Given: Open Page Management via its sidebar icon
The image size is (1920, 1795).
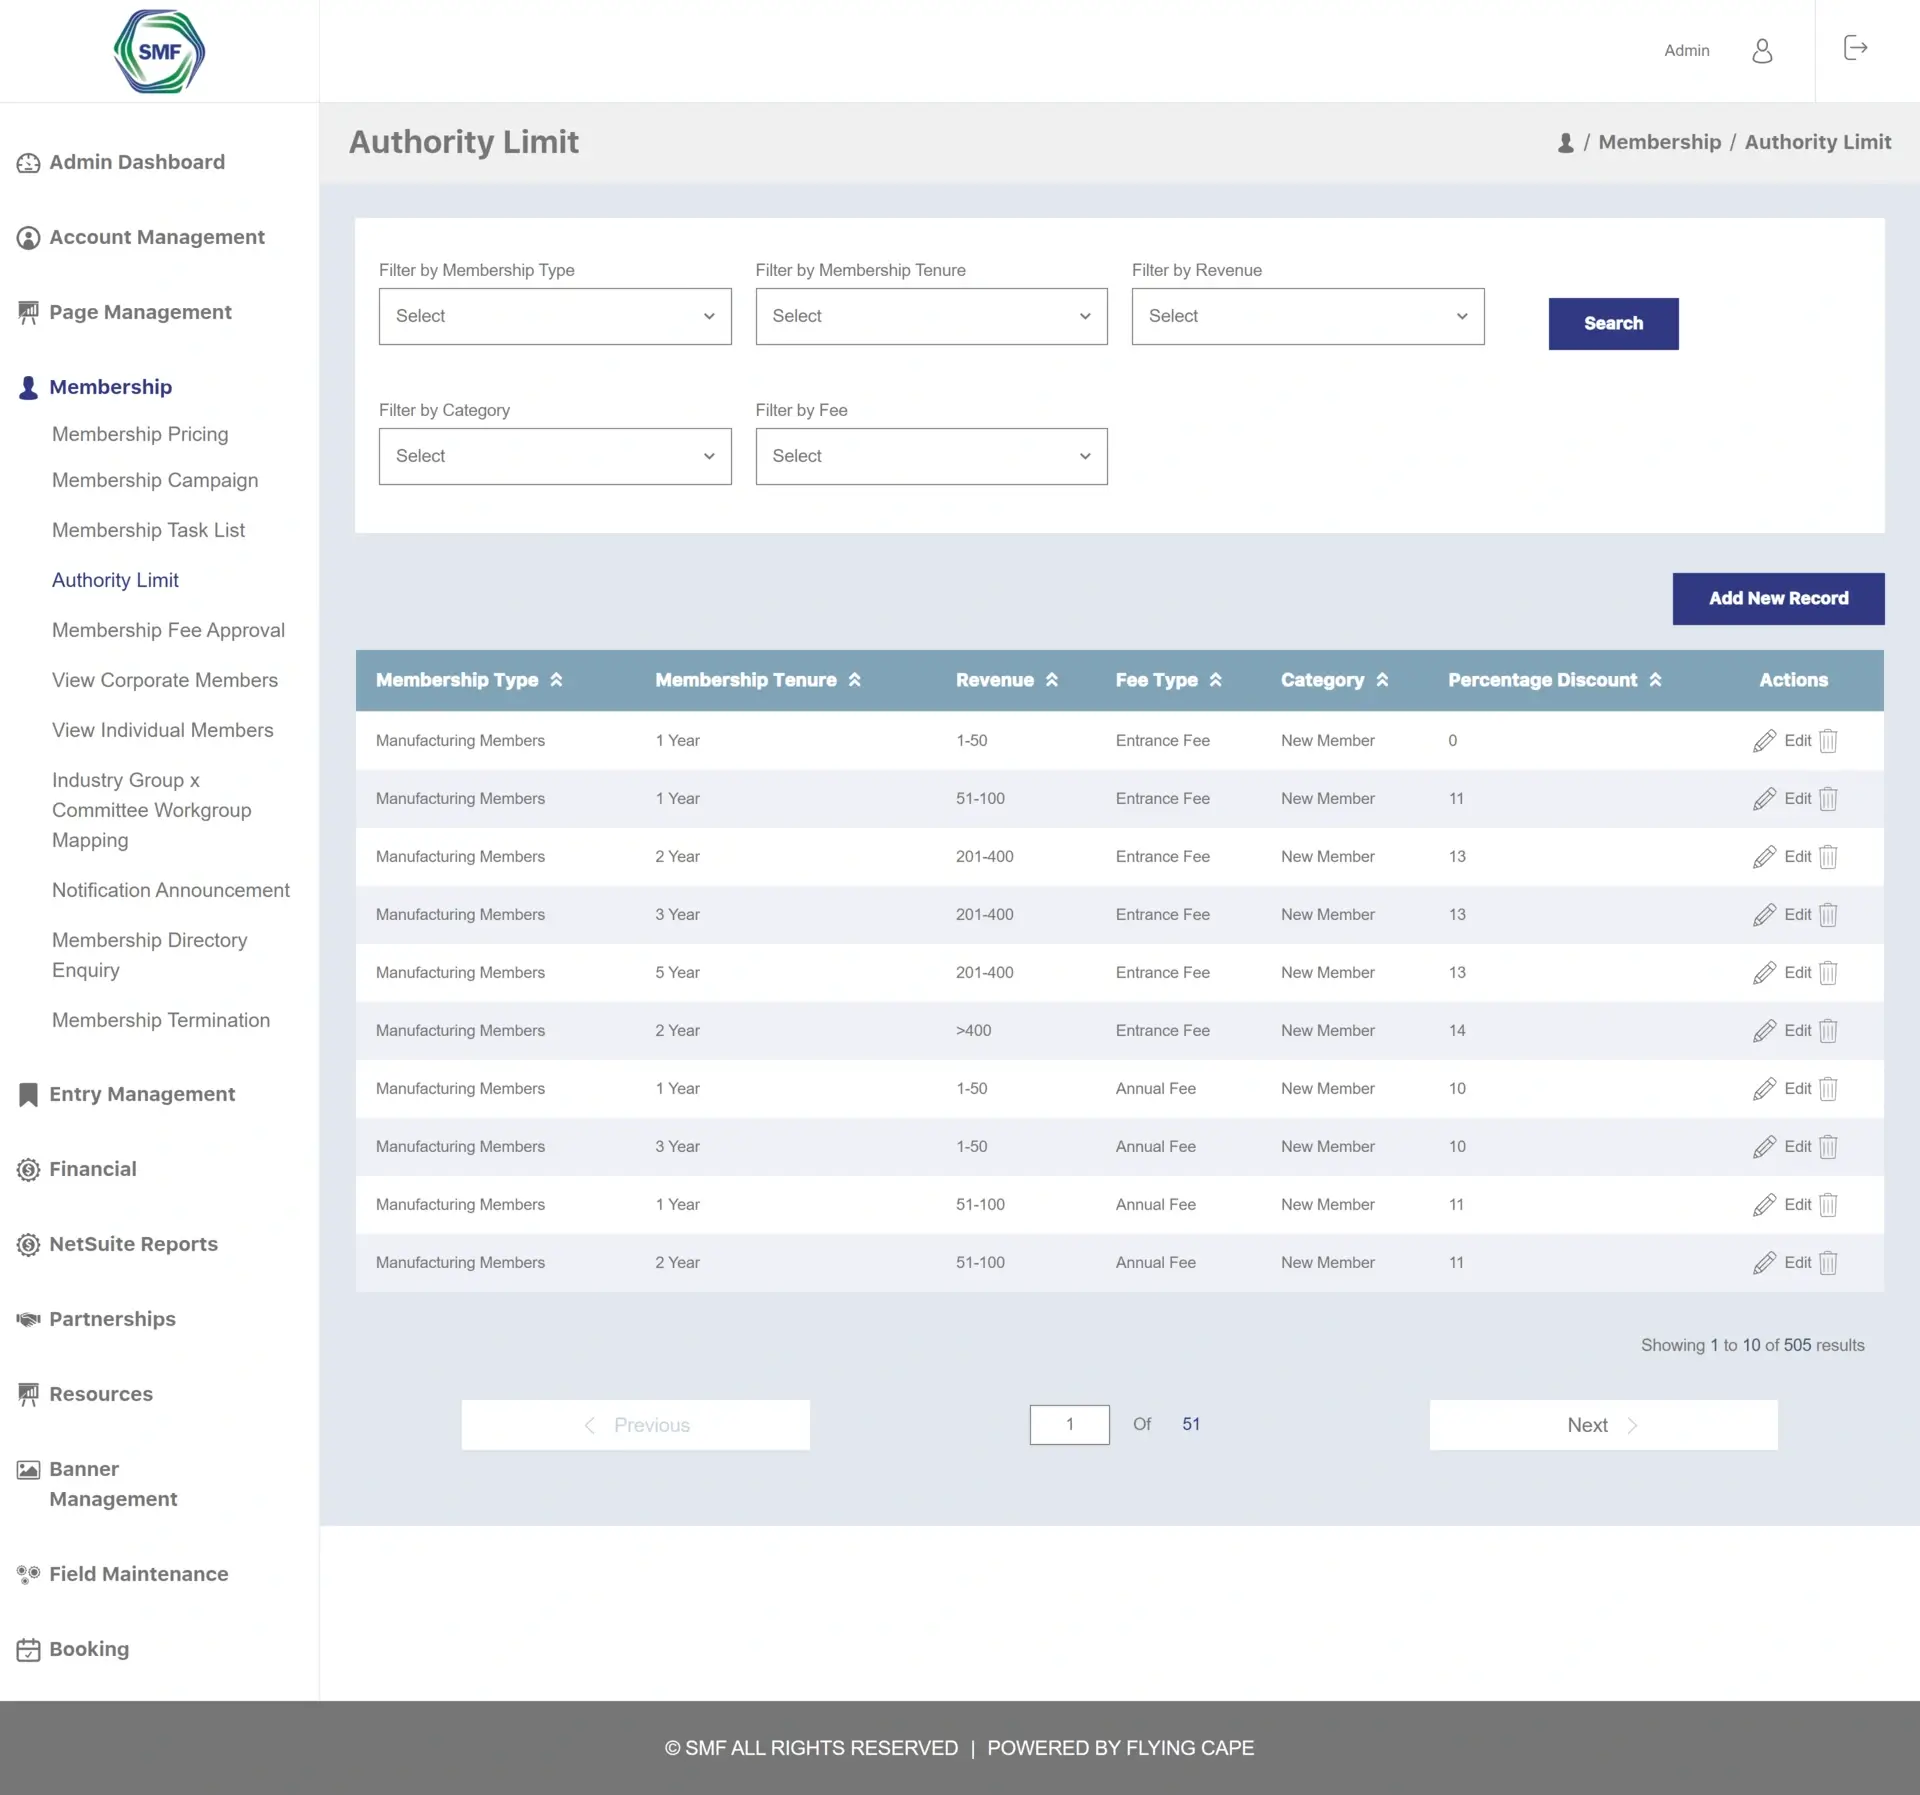Looking at the screenshot, I should point(28,312).
